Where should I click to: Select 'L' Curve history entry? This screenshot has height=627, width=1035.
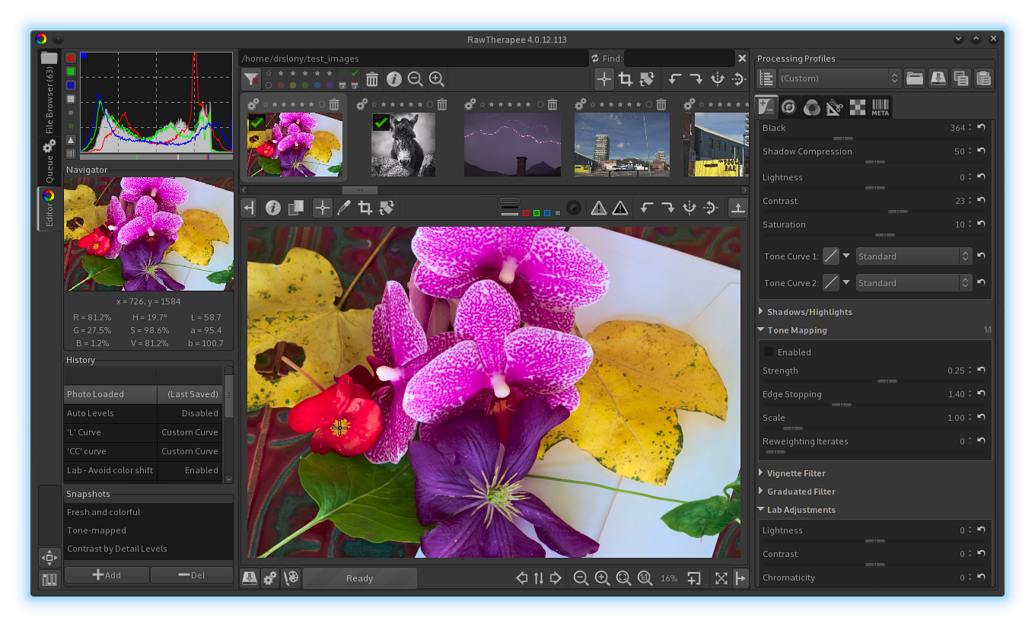click(110, 432)
